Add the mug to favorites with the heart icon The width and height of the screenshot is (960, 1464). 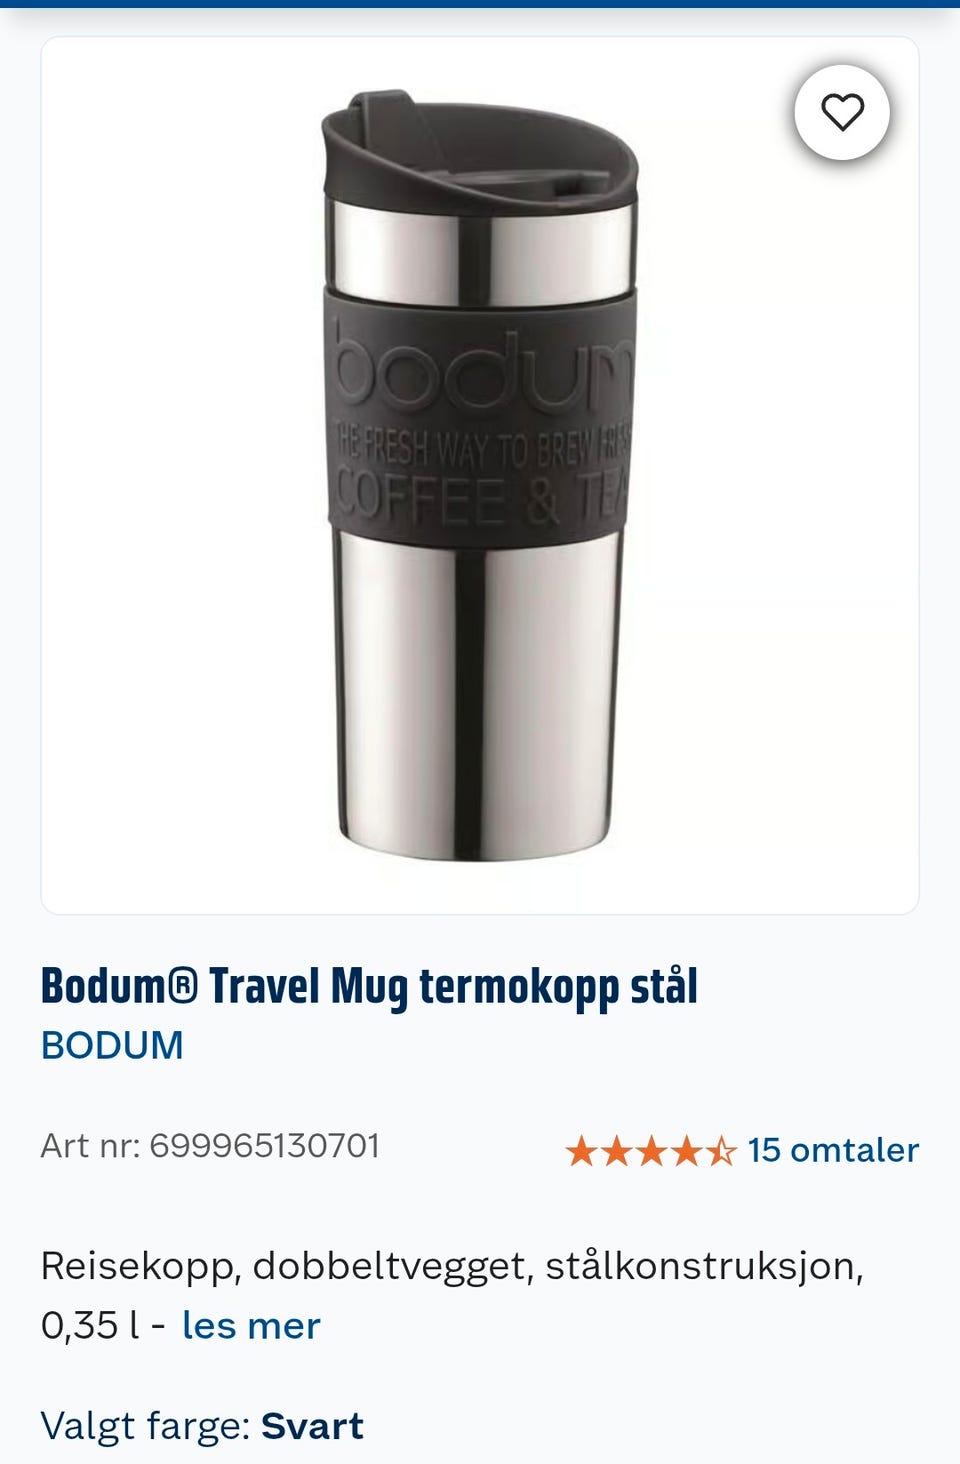coord(842,112)
